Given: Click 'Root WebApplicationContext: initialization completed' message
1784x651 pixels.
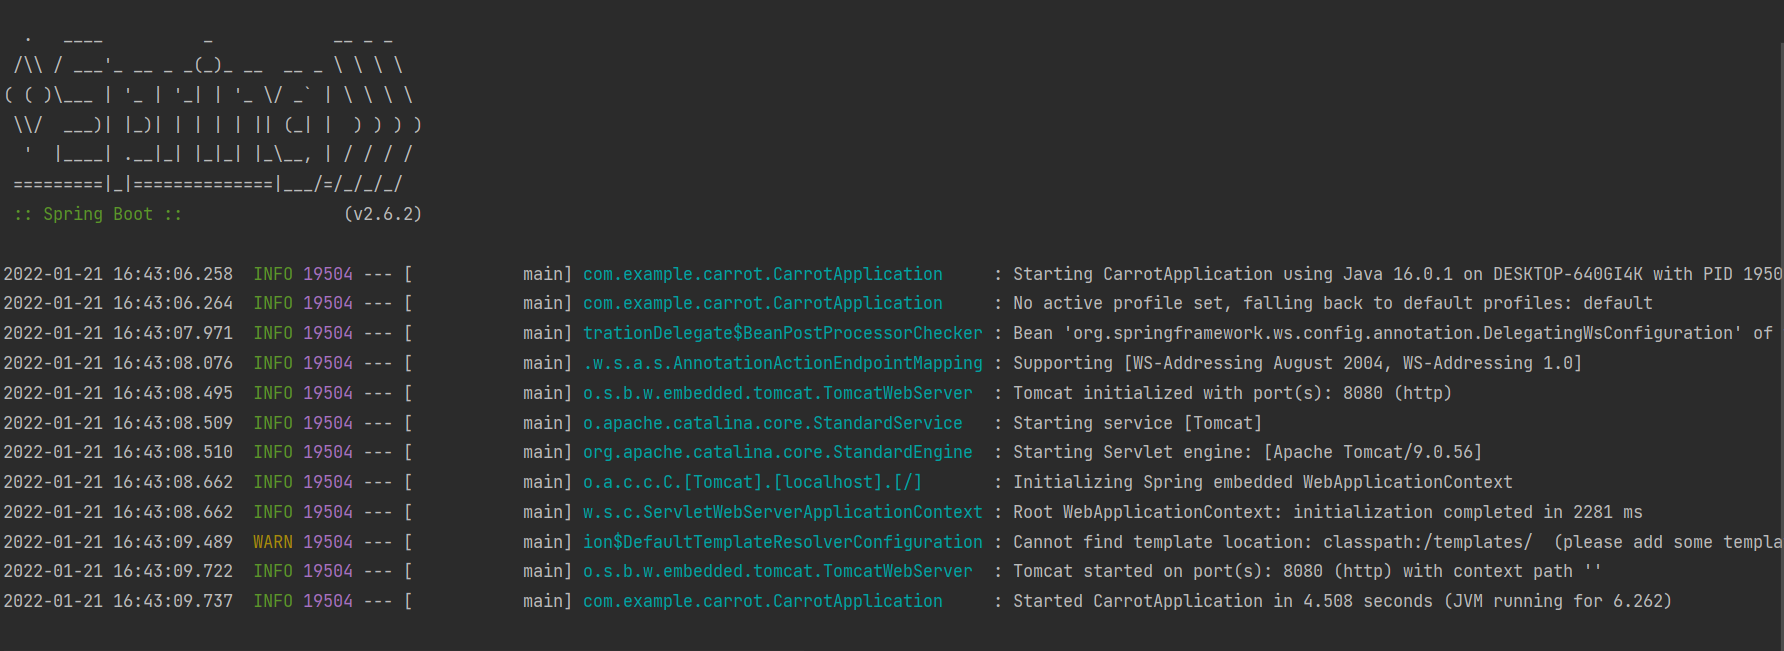Looking at the screenshot, I should point(1328,512).
